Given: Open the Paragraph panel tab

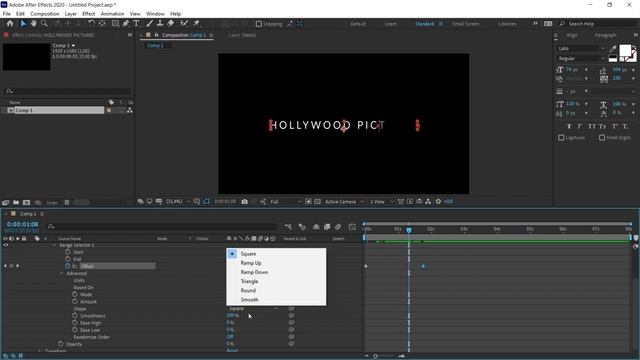Looking at the screenshot, I should [x=605, y=36].
